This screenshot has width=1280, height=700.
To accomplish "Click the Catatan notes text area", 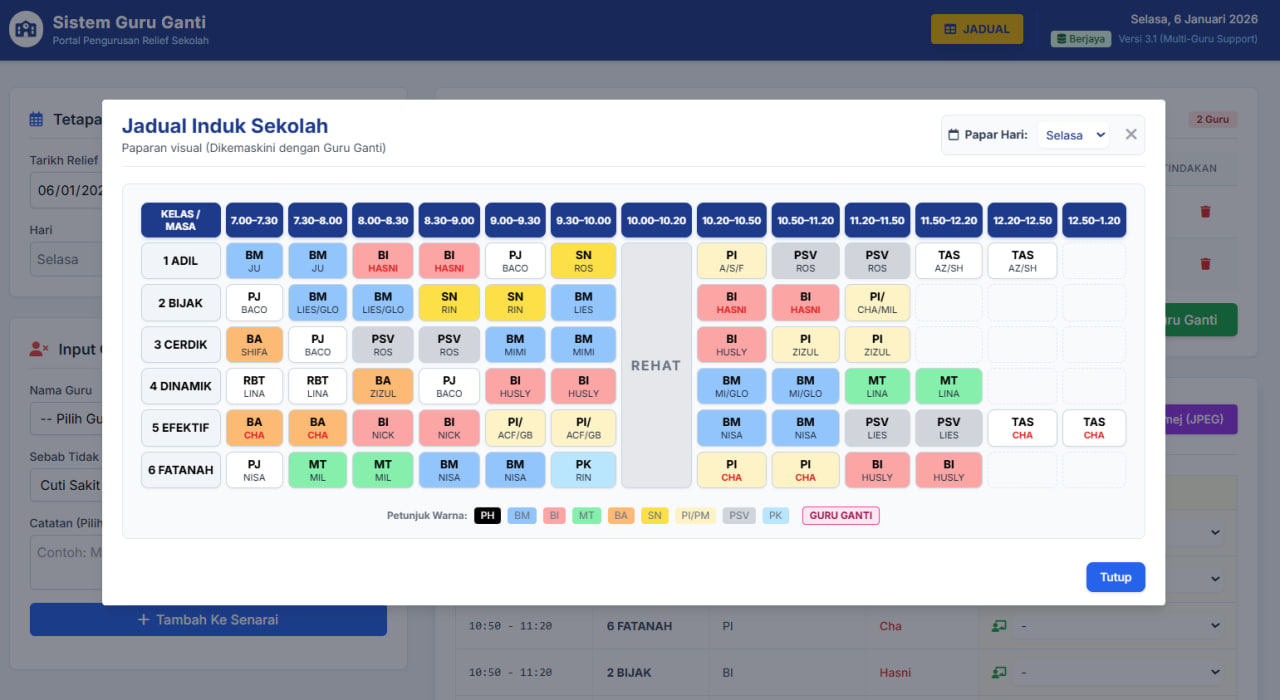I will pyautogui.click(x=66, y=562).
